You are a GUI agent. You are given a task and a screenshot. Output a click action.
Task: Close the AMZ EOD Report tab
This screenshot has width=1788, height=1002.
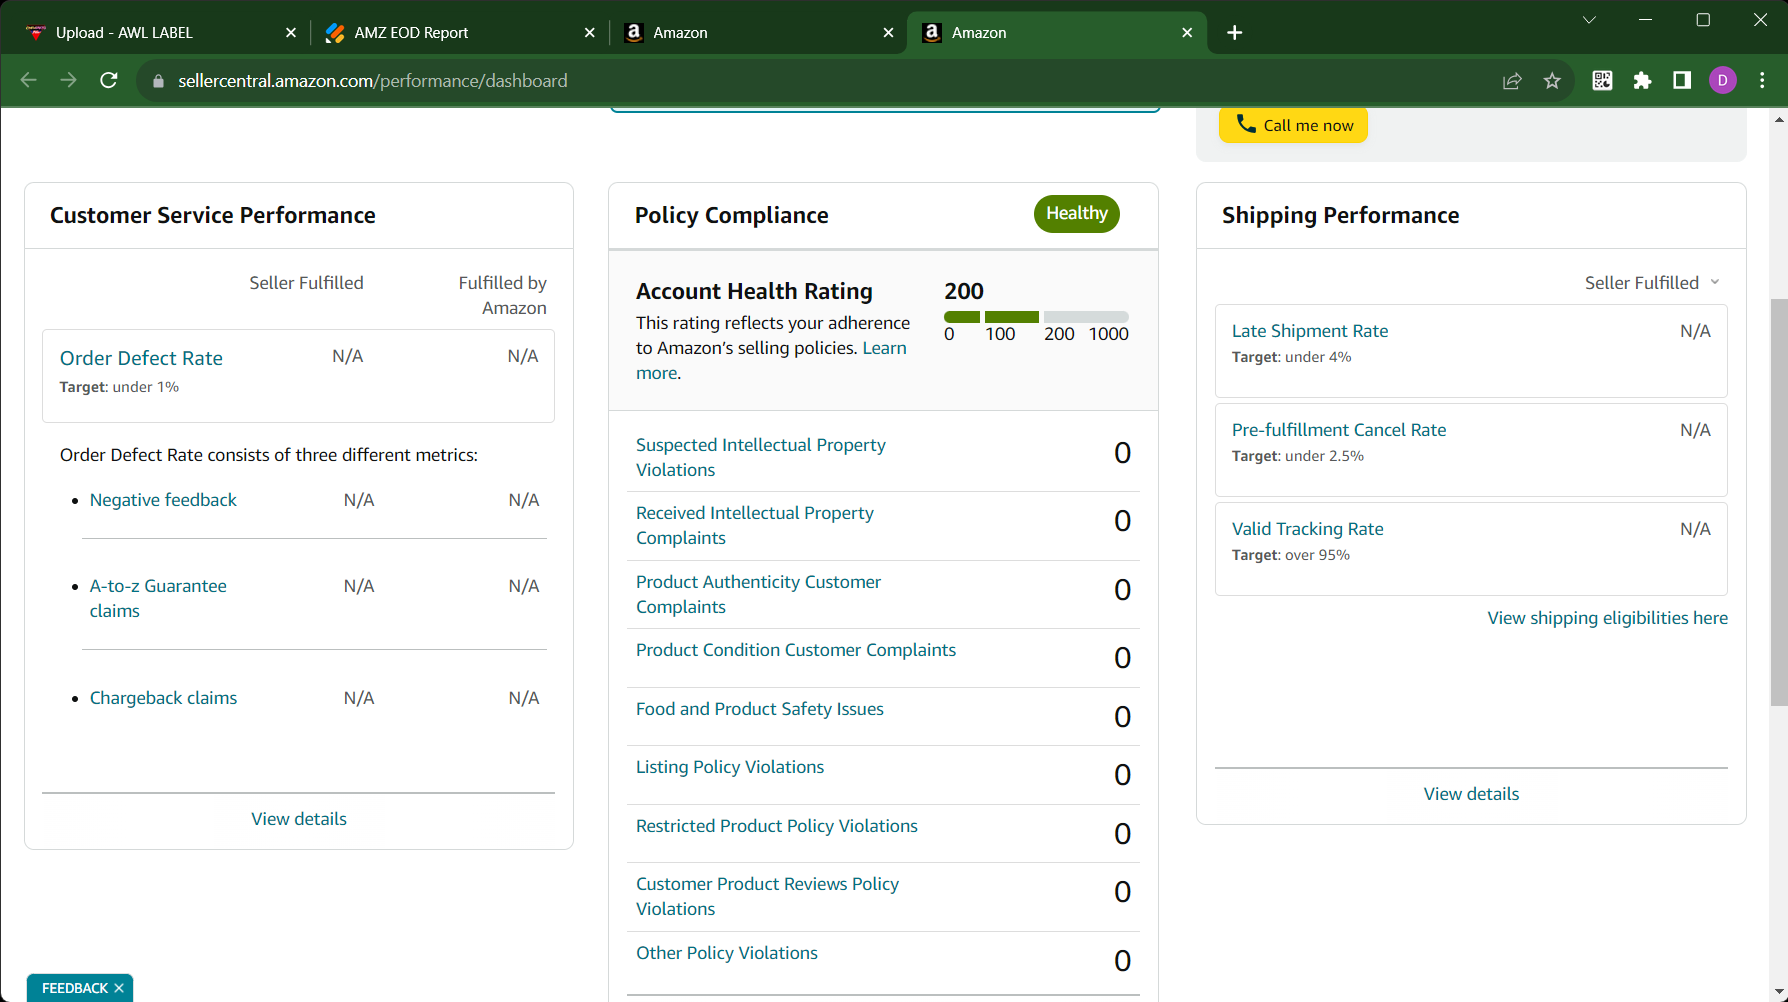(x=590, y=33)
